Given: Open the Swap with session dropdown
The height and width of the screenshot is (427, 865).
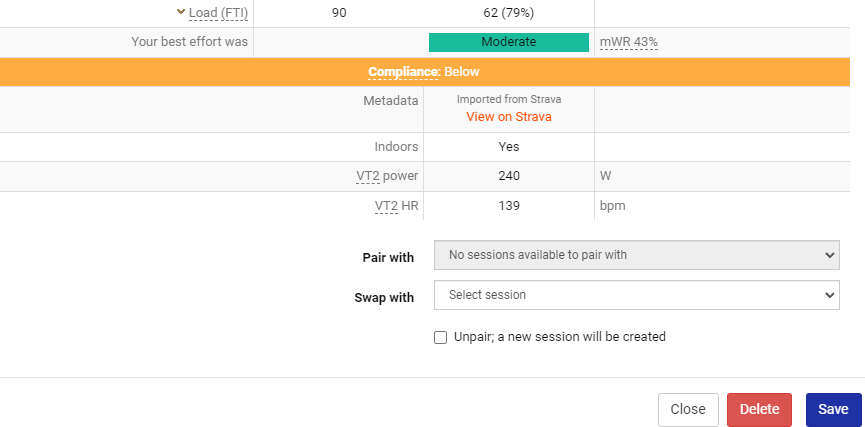Looking at the screenshot, I should pyautogui.click(x=636, y=295).
